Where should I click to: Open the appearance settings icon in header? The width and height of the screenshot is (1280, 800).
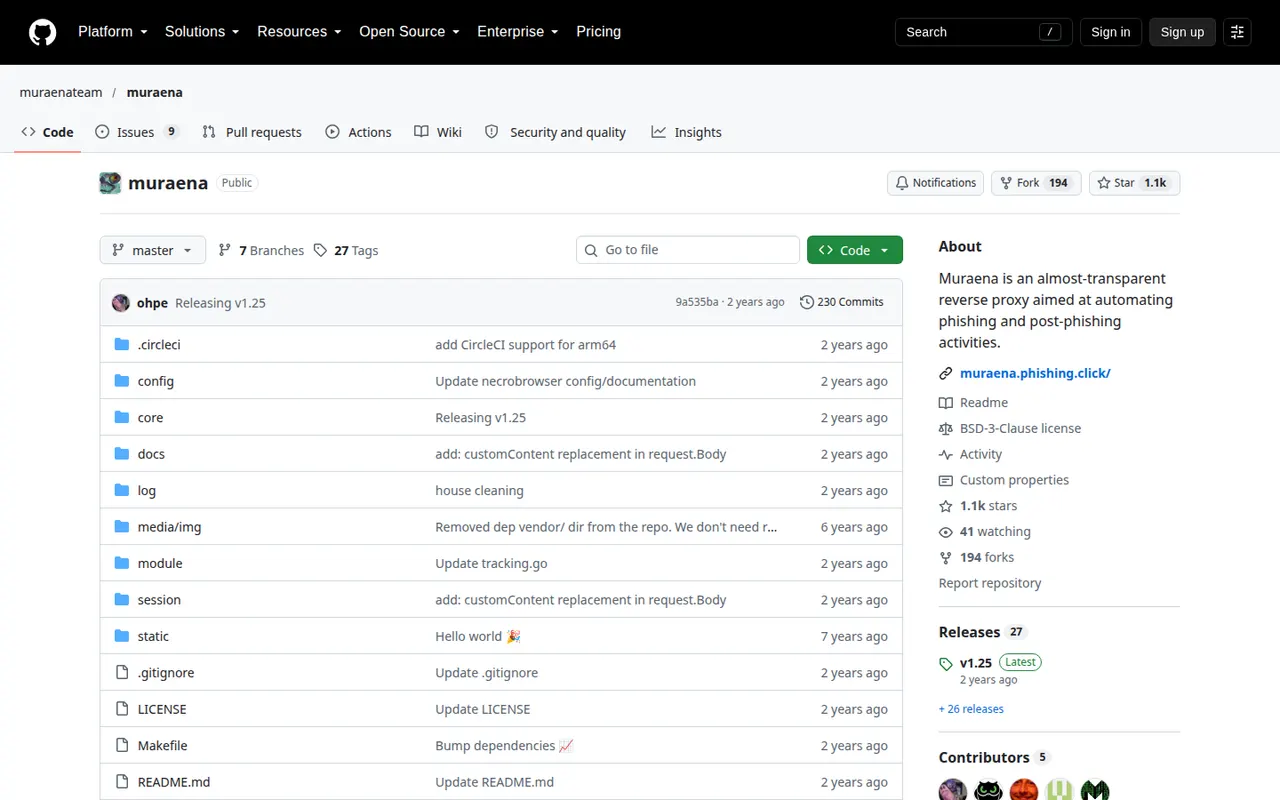pyautogui.click(x=1237, y=32)
